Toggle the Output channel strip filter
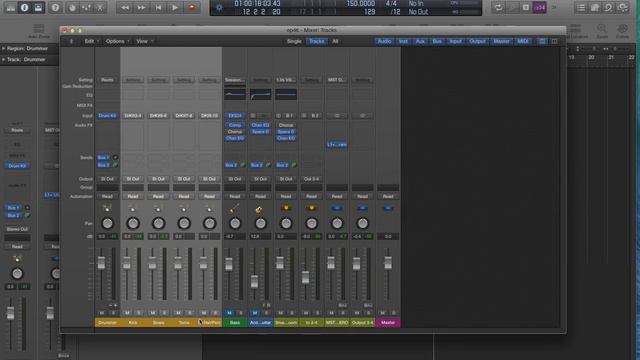 pos(477,41)
